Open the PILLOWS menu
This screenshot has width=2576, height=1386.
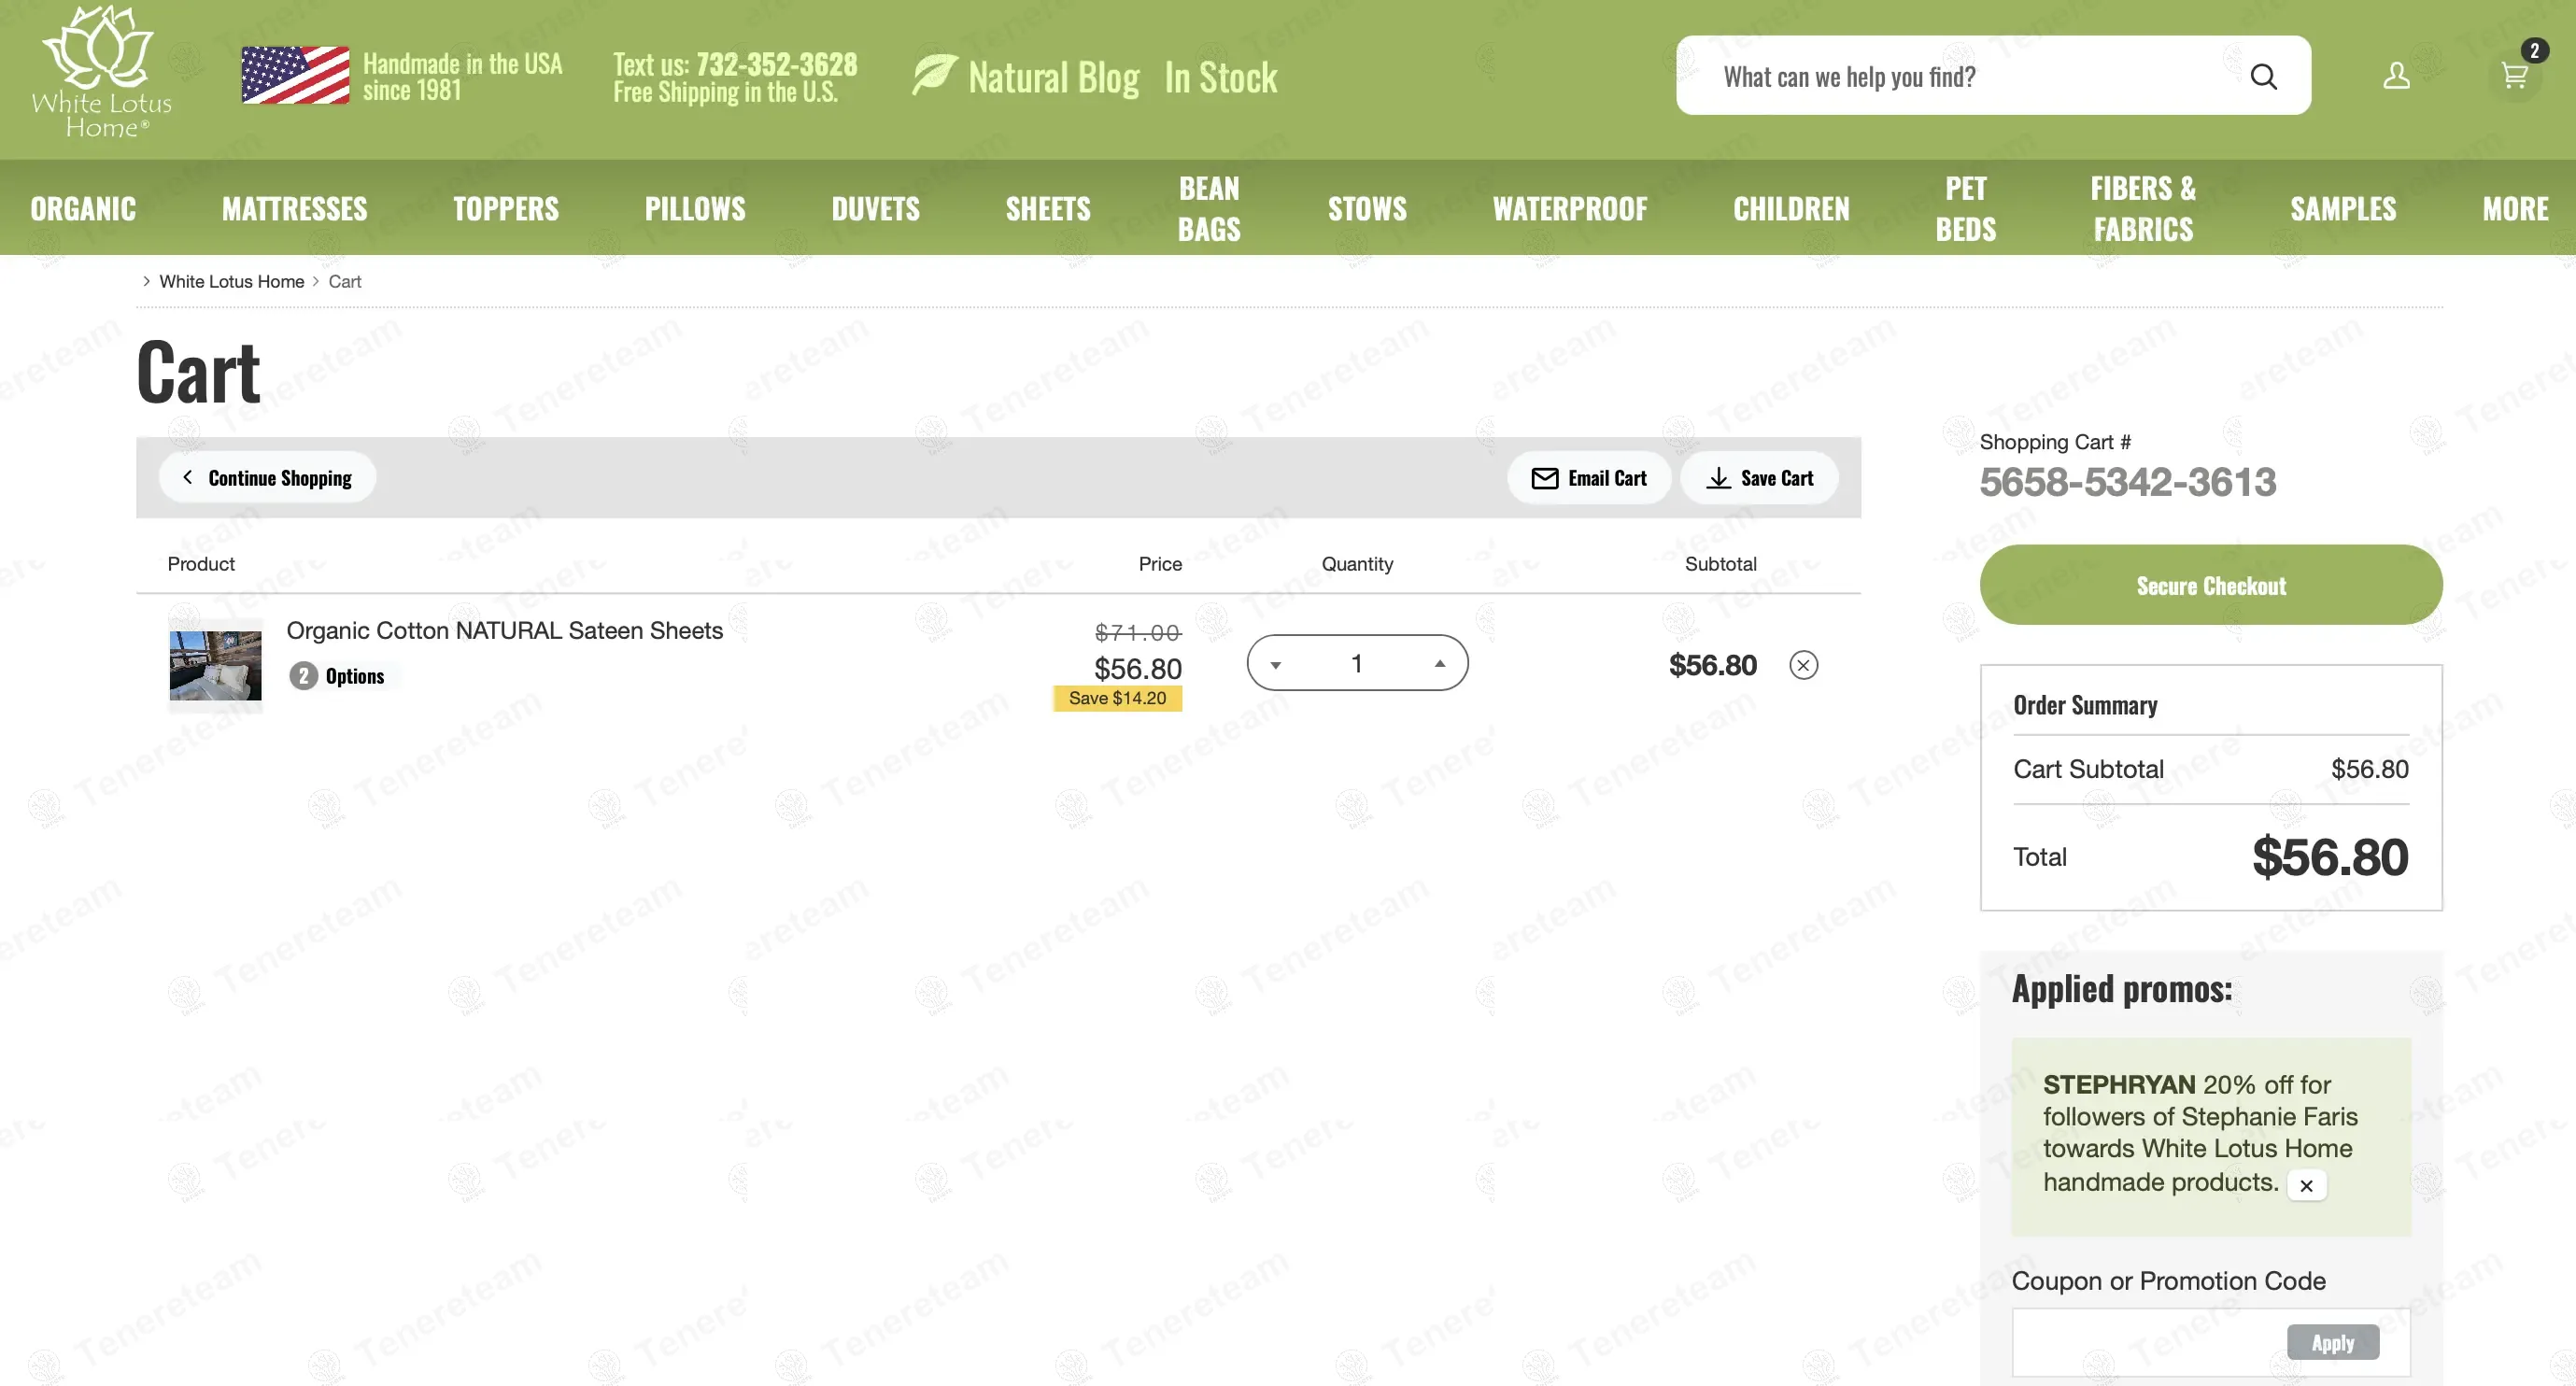(x=695, y=208)
